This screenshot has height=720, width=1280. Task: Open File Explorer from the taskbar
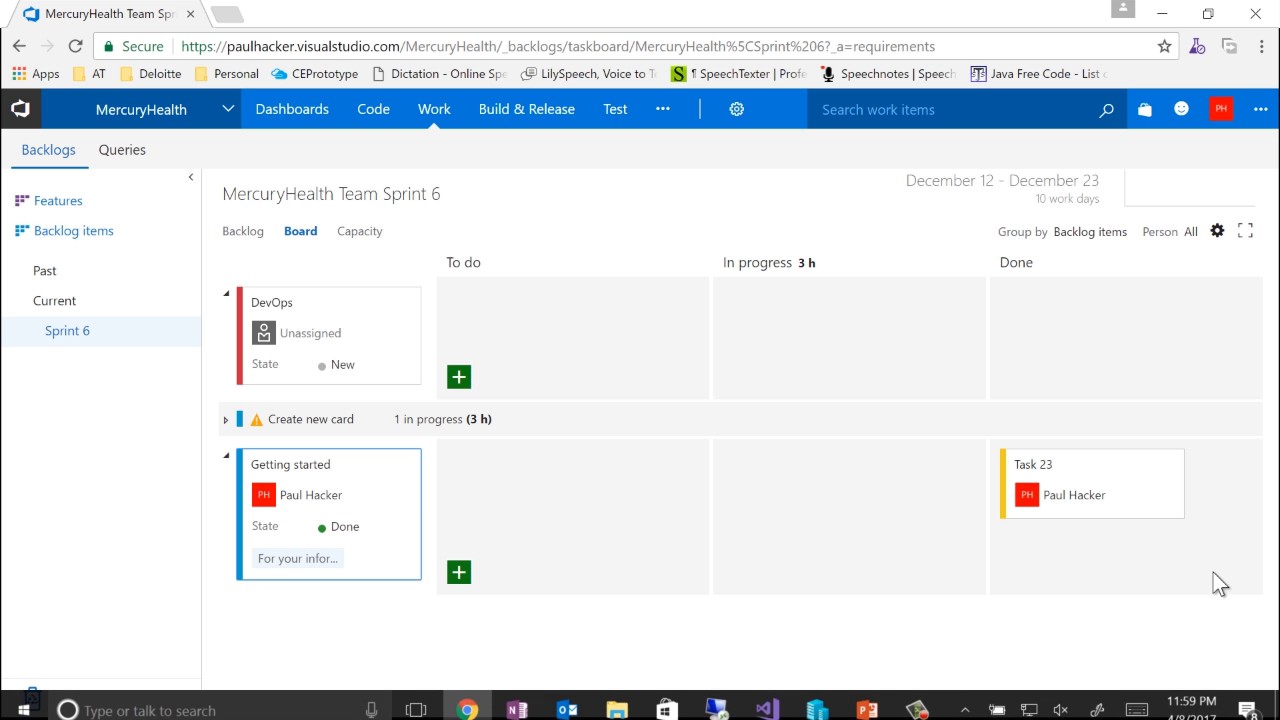click(x=617, y=710)
